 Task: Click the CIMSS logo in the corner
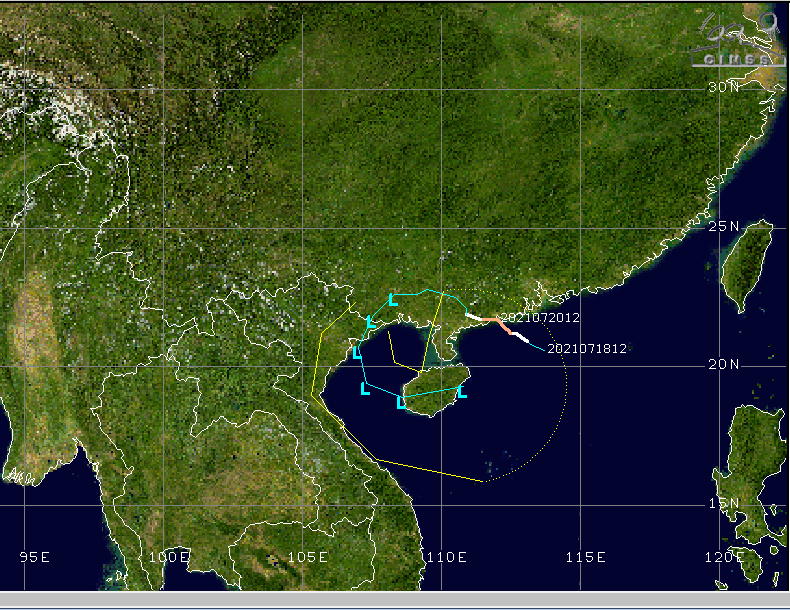[737, 42]
